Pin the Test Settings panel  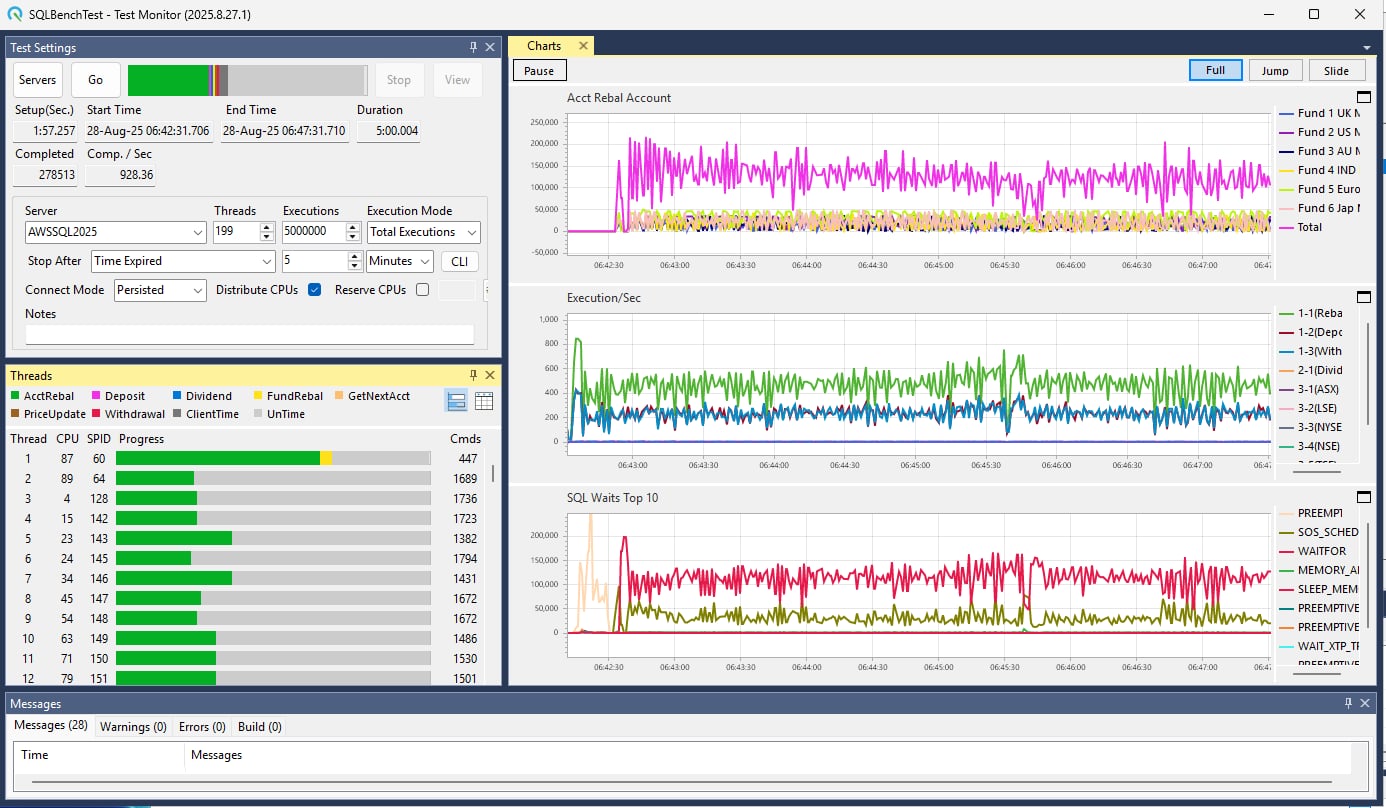[473, 47]
